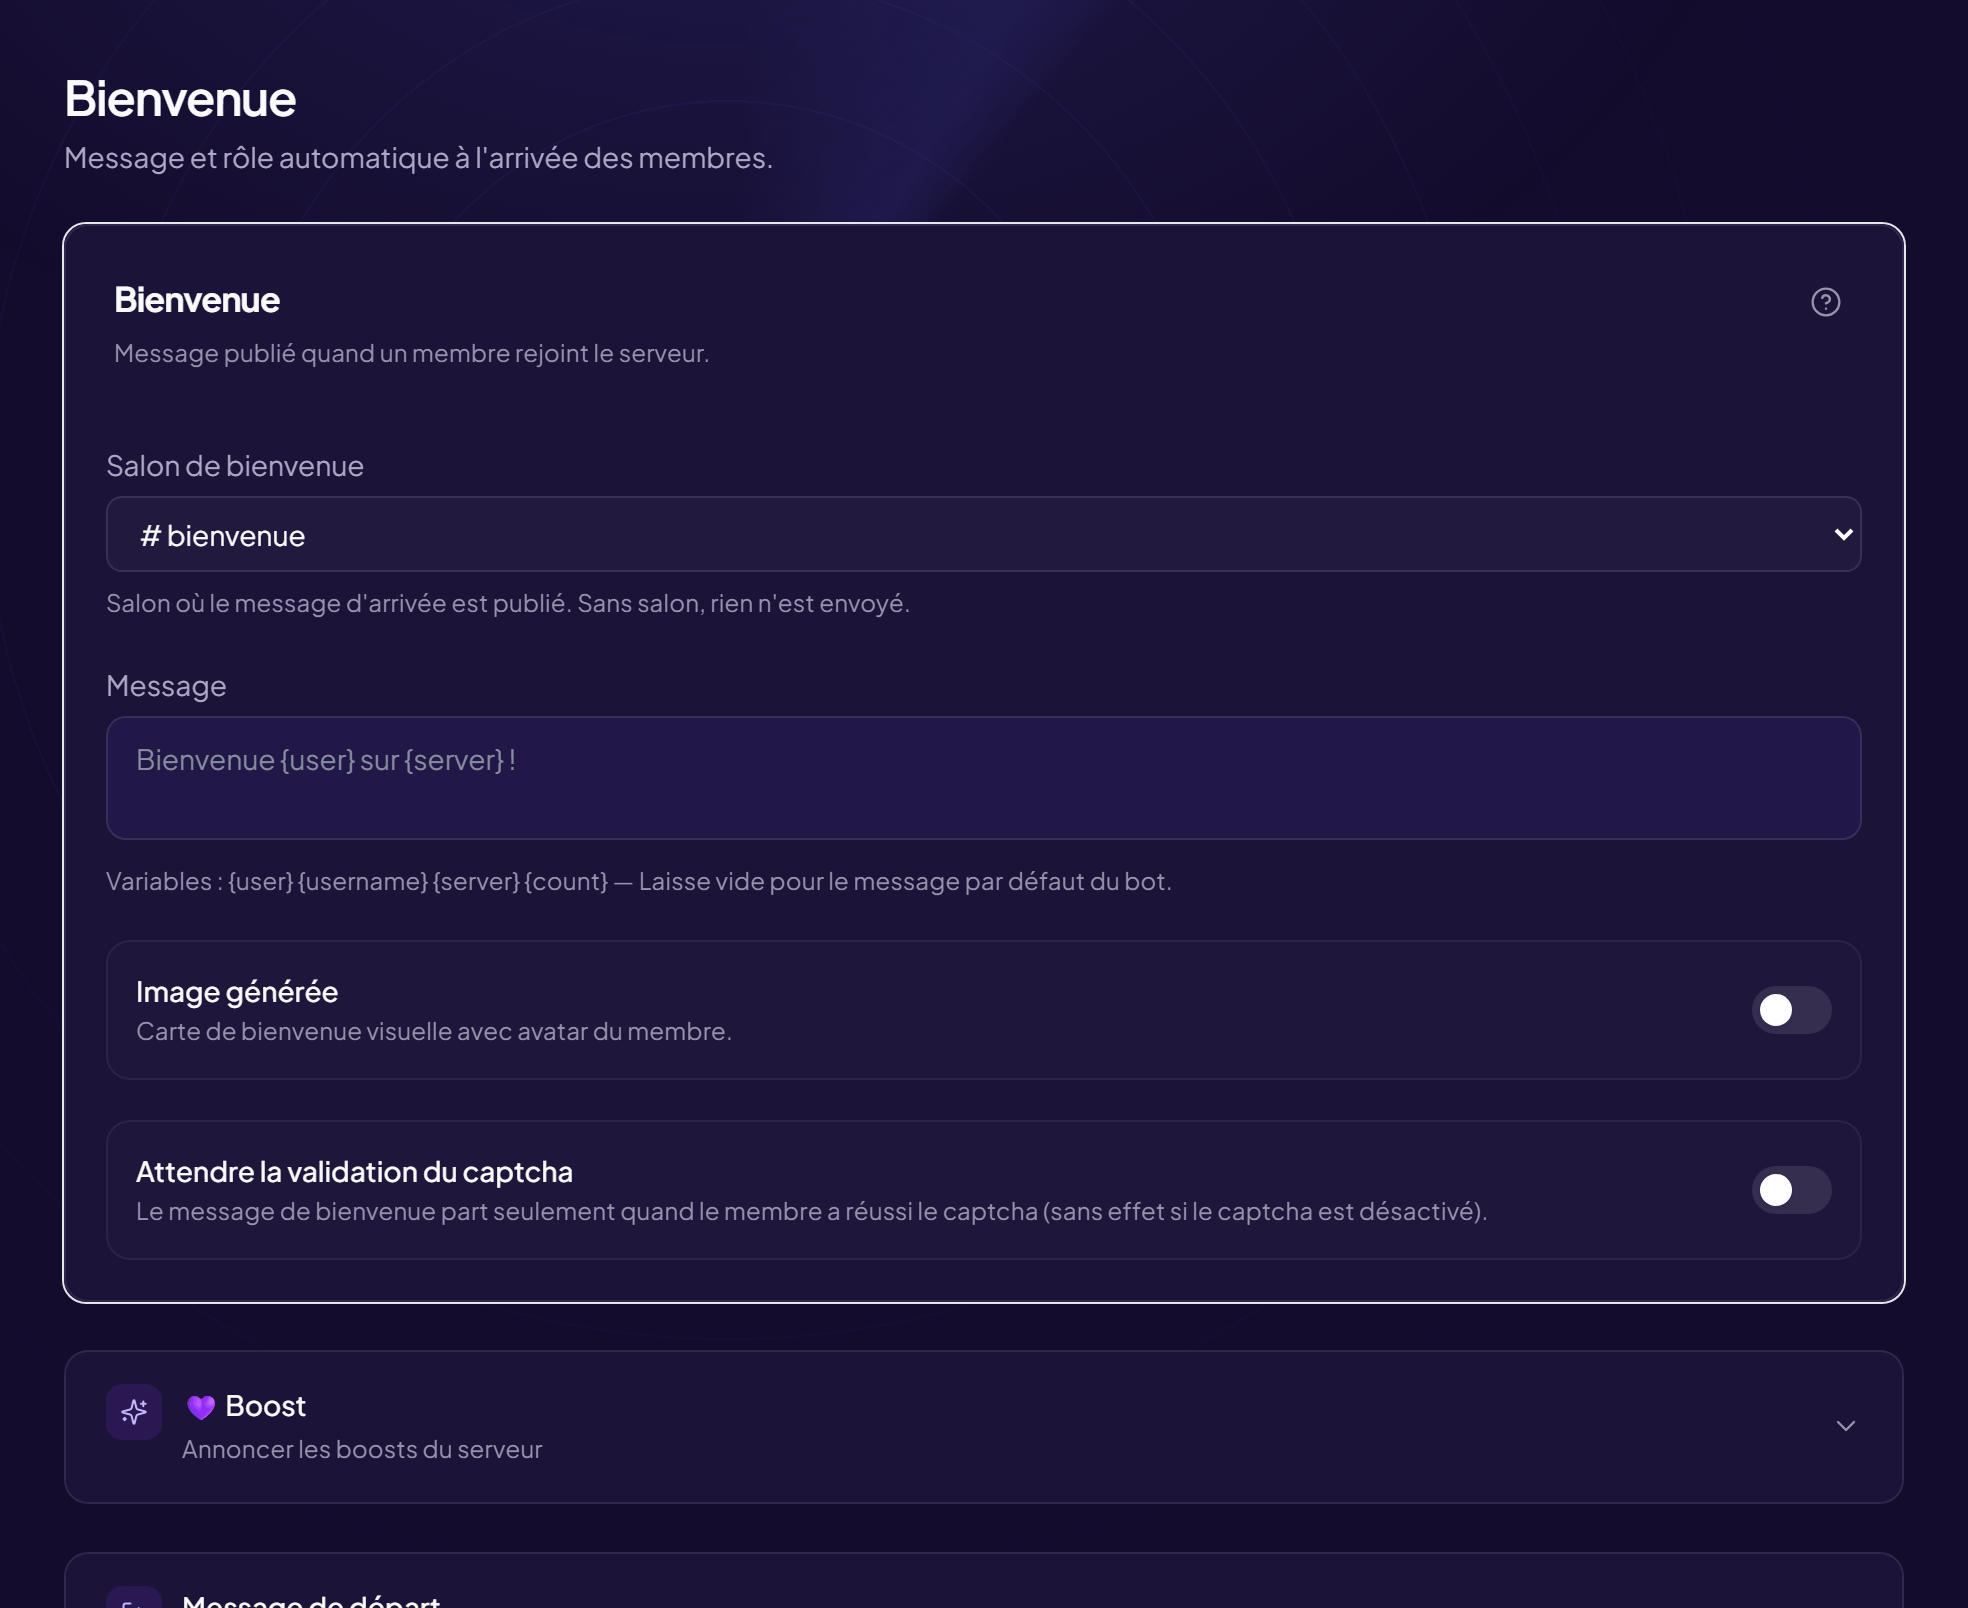Image resolution: width=1968 pixels, height=1608 pixels.
Task: Click the Message field label
Action: 166,686
